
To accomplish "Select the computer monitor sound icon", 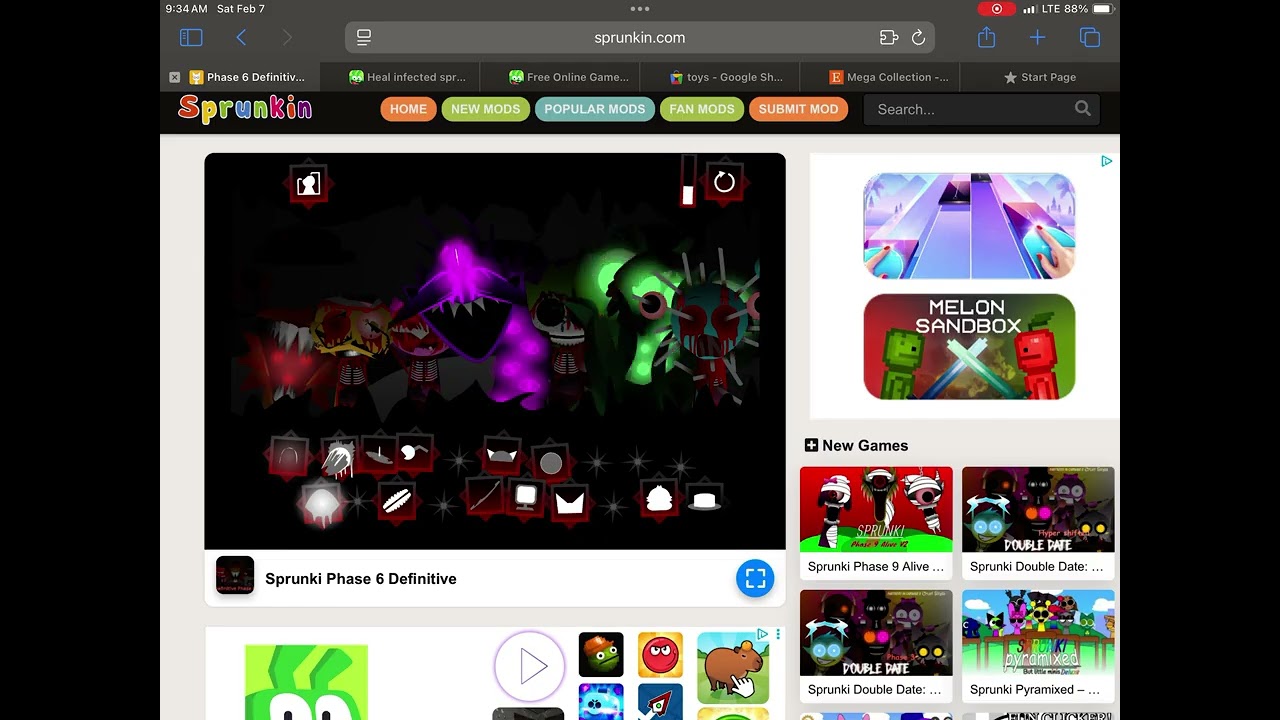I will [x=526, y=496].
